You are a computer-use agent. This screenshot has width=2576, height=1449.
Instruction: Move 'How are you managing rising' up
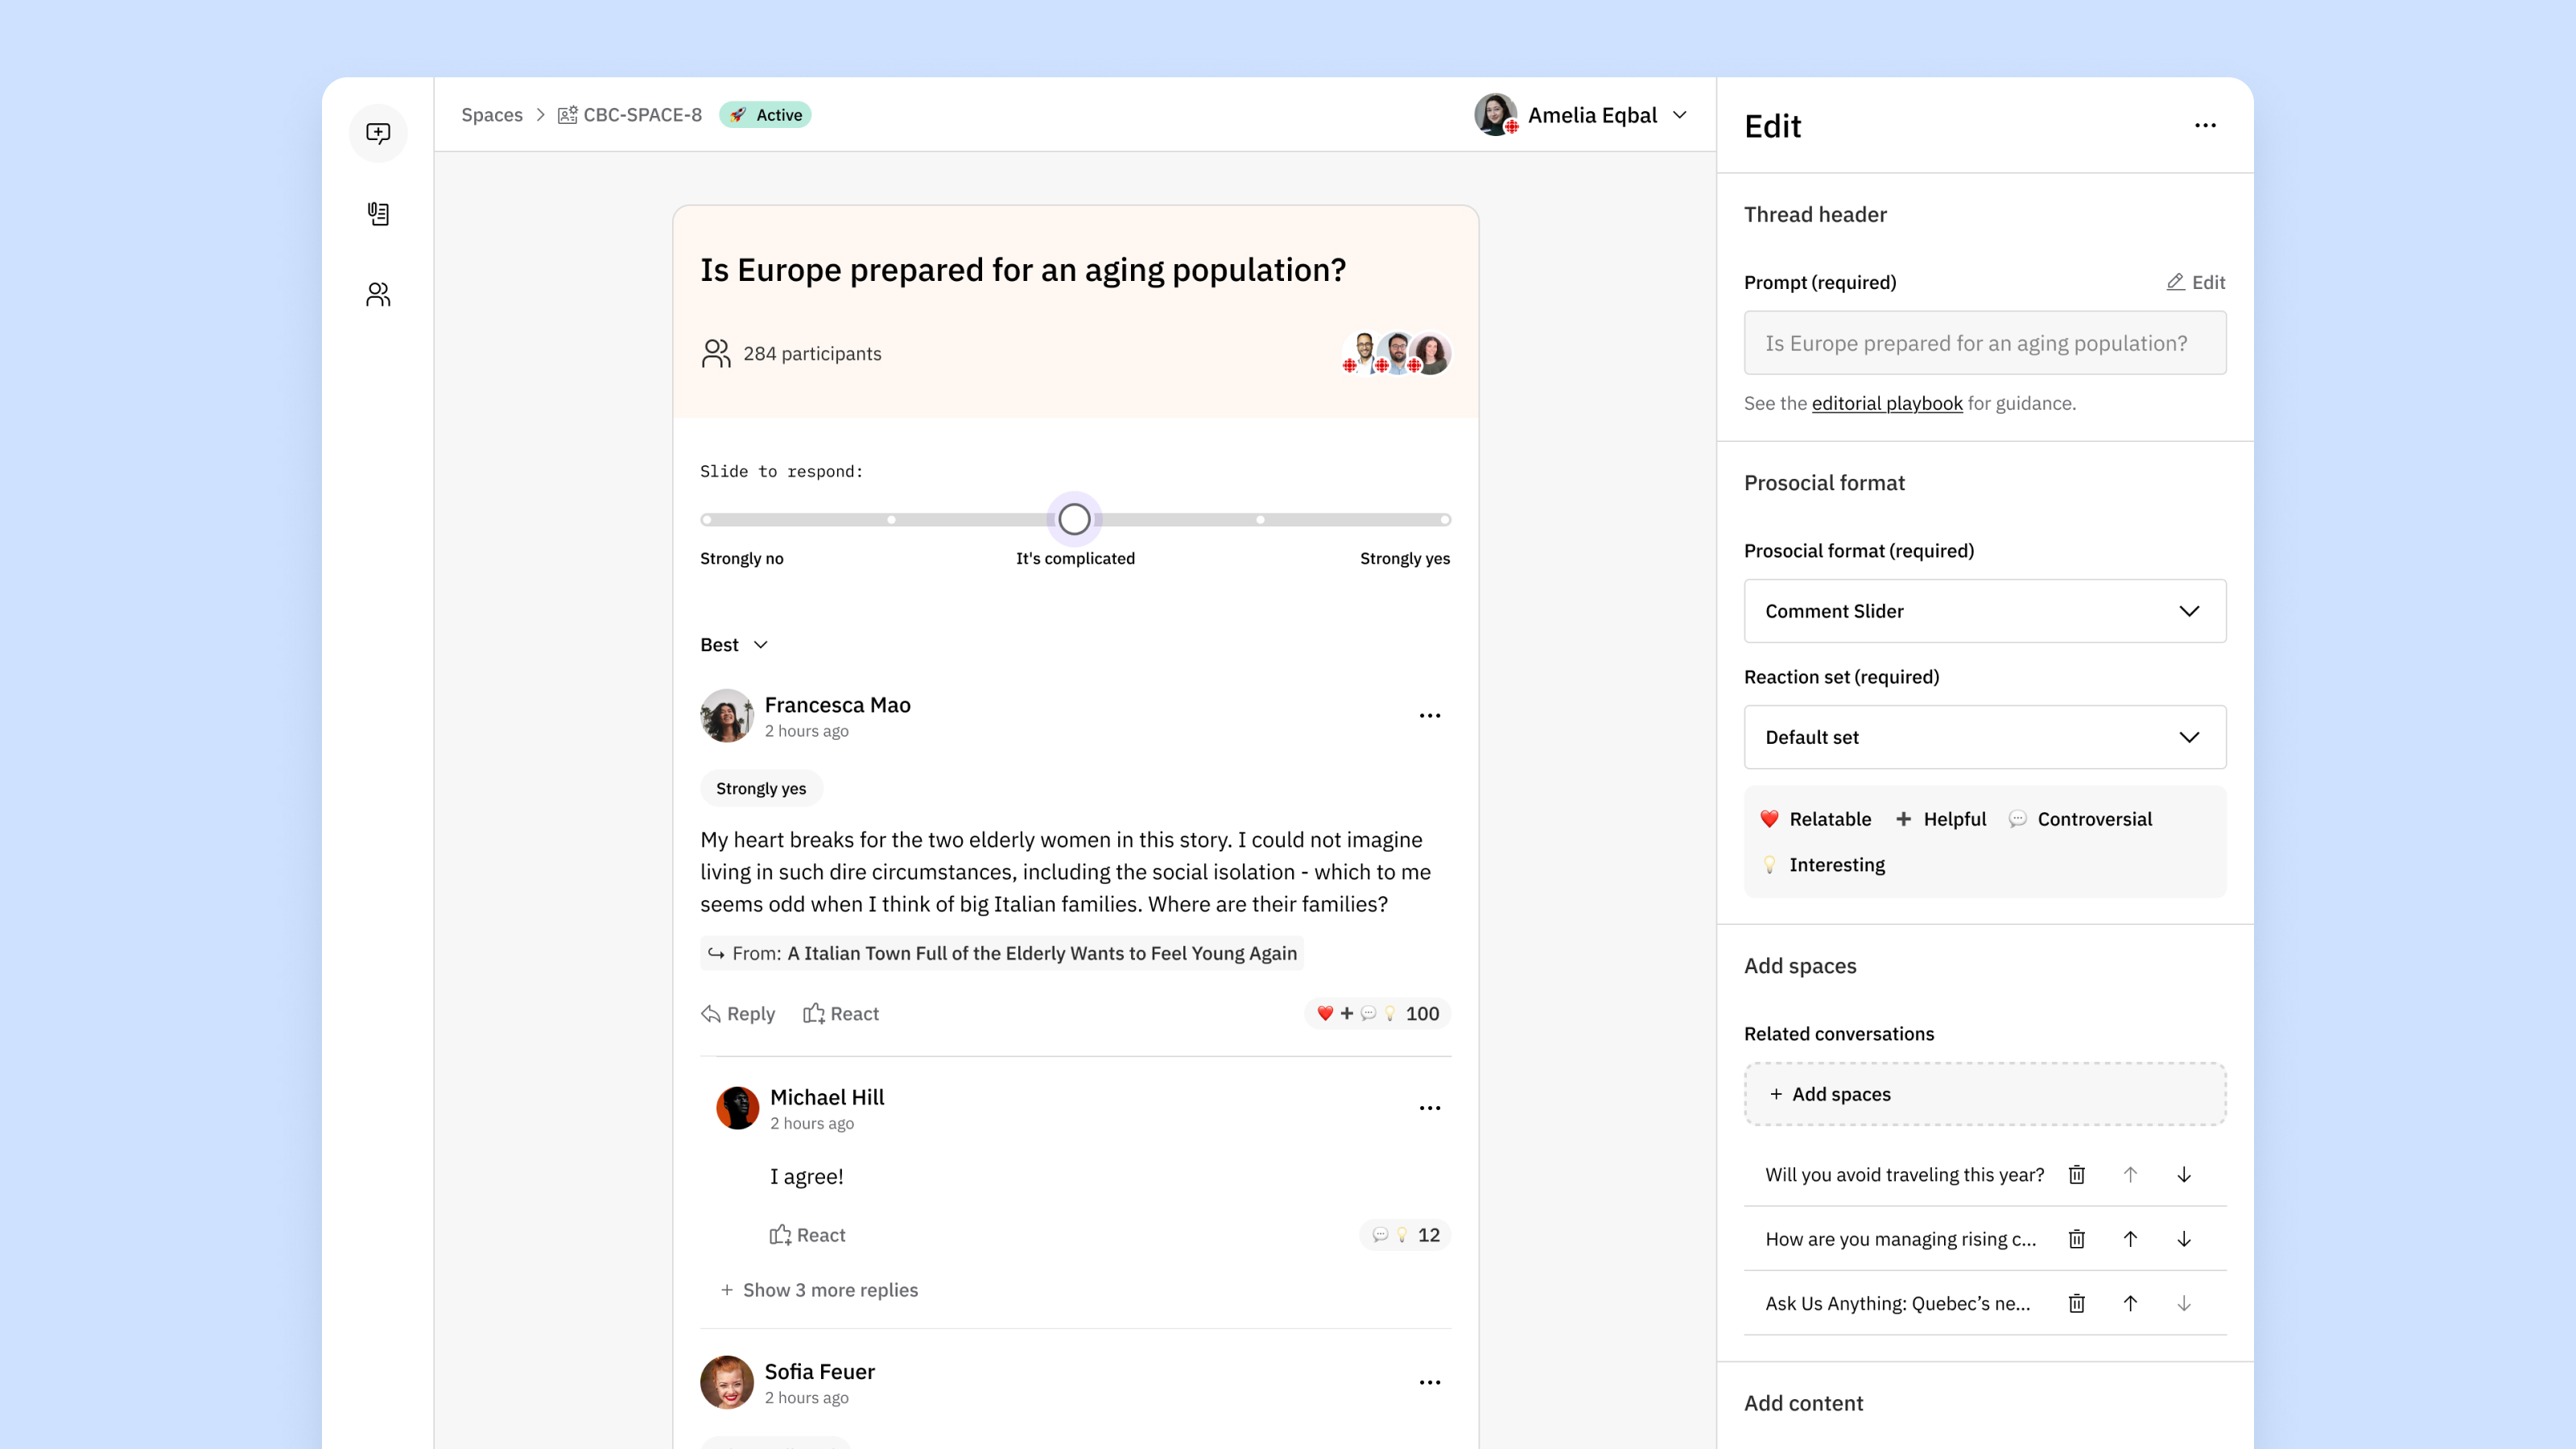2130,1239
